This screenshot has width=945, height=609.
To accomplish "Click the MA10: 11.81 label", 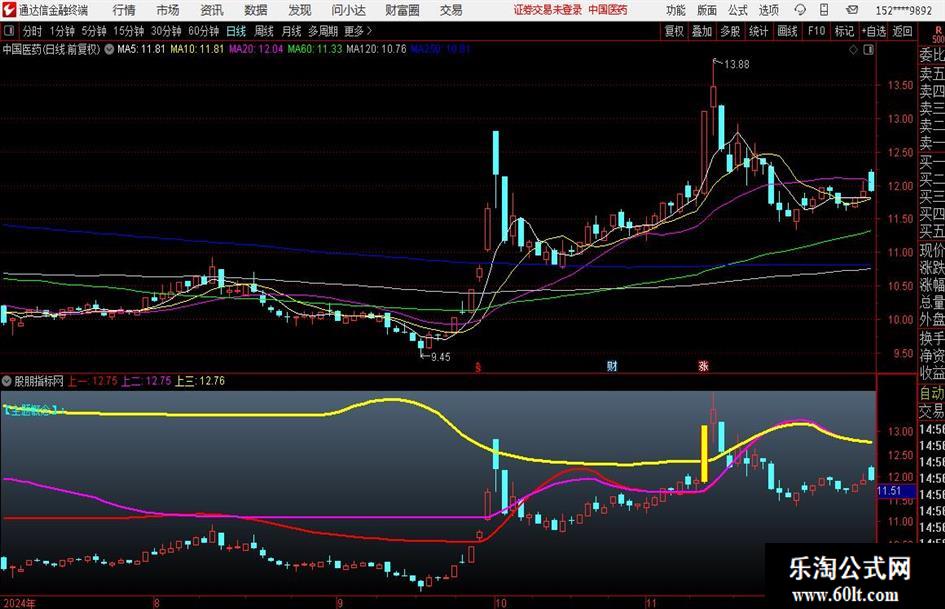I will pyautogui.click(x=197, y=49).
